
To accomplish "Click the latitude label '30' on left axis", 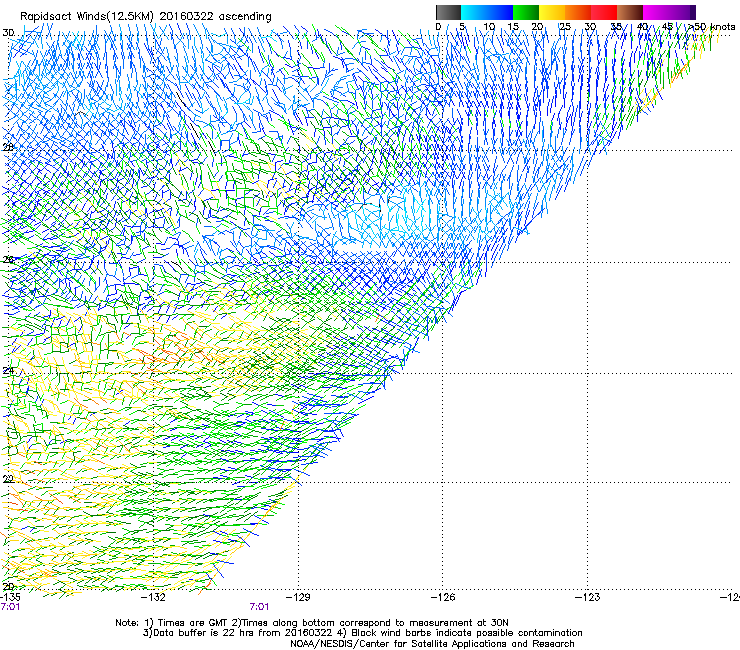I will point(8,33).
